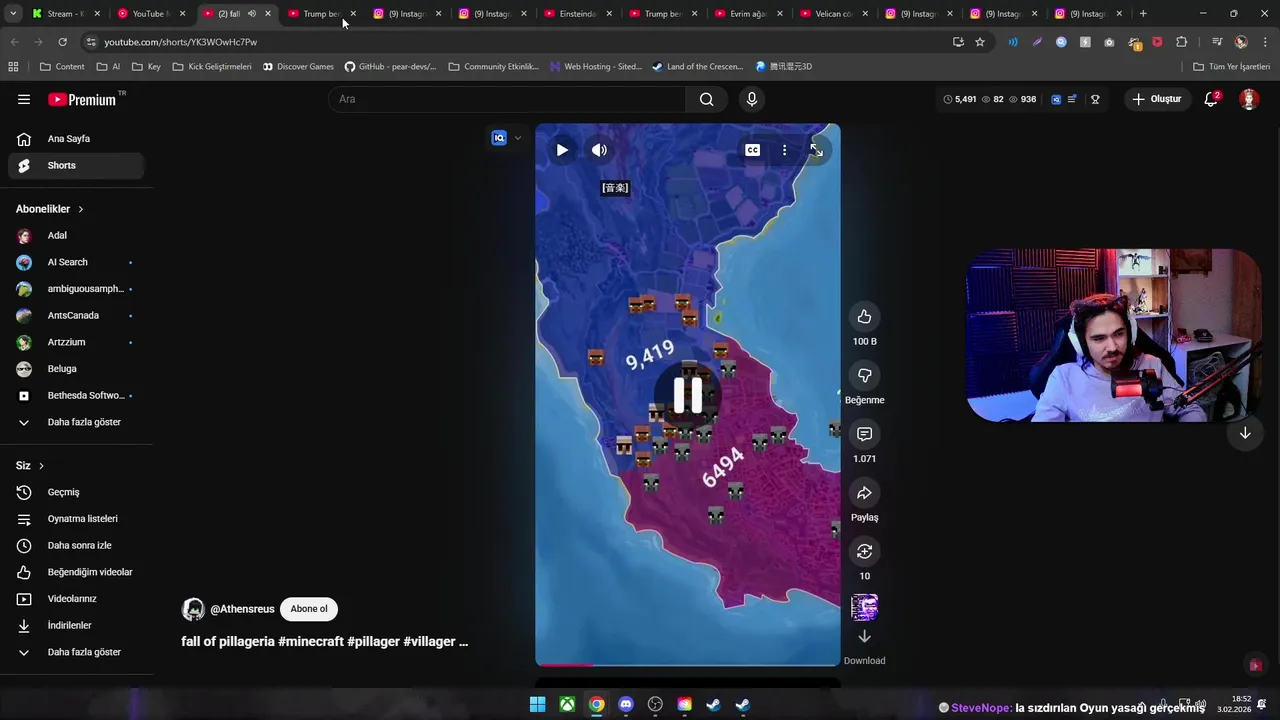
Task: Go to next short arrow
Action: pyautogui.click(x=1245, y=433)
